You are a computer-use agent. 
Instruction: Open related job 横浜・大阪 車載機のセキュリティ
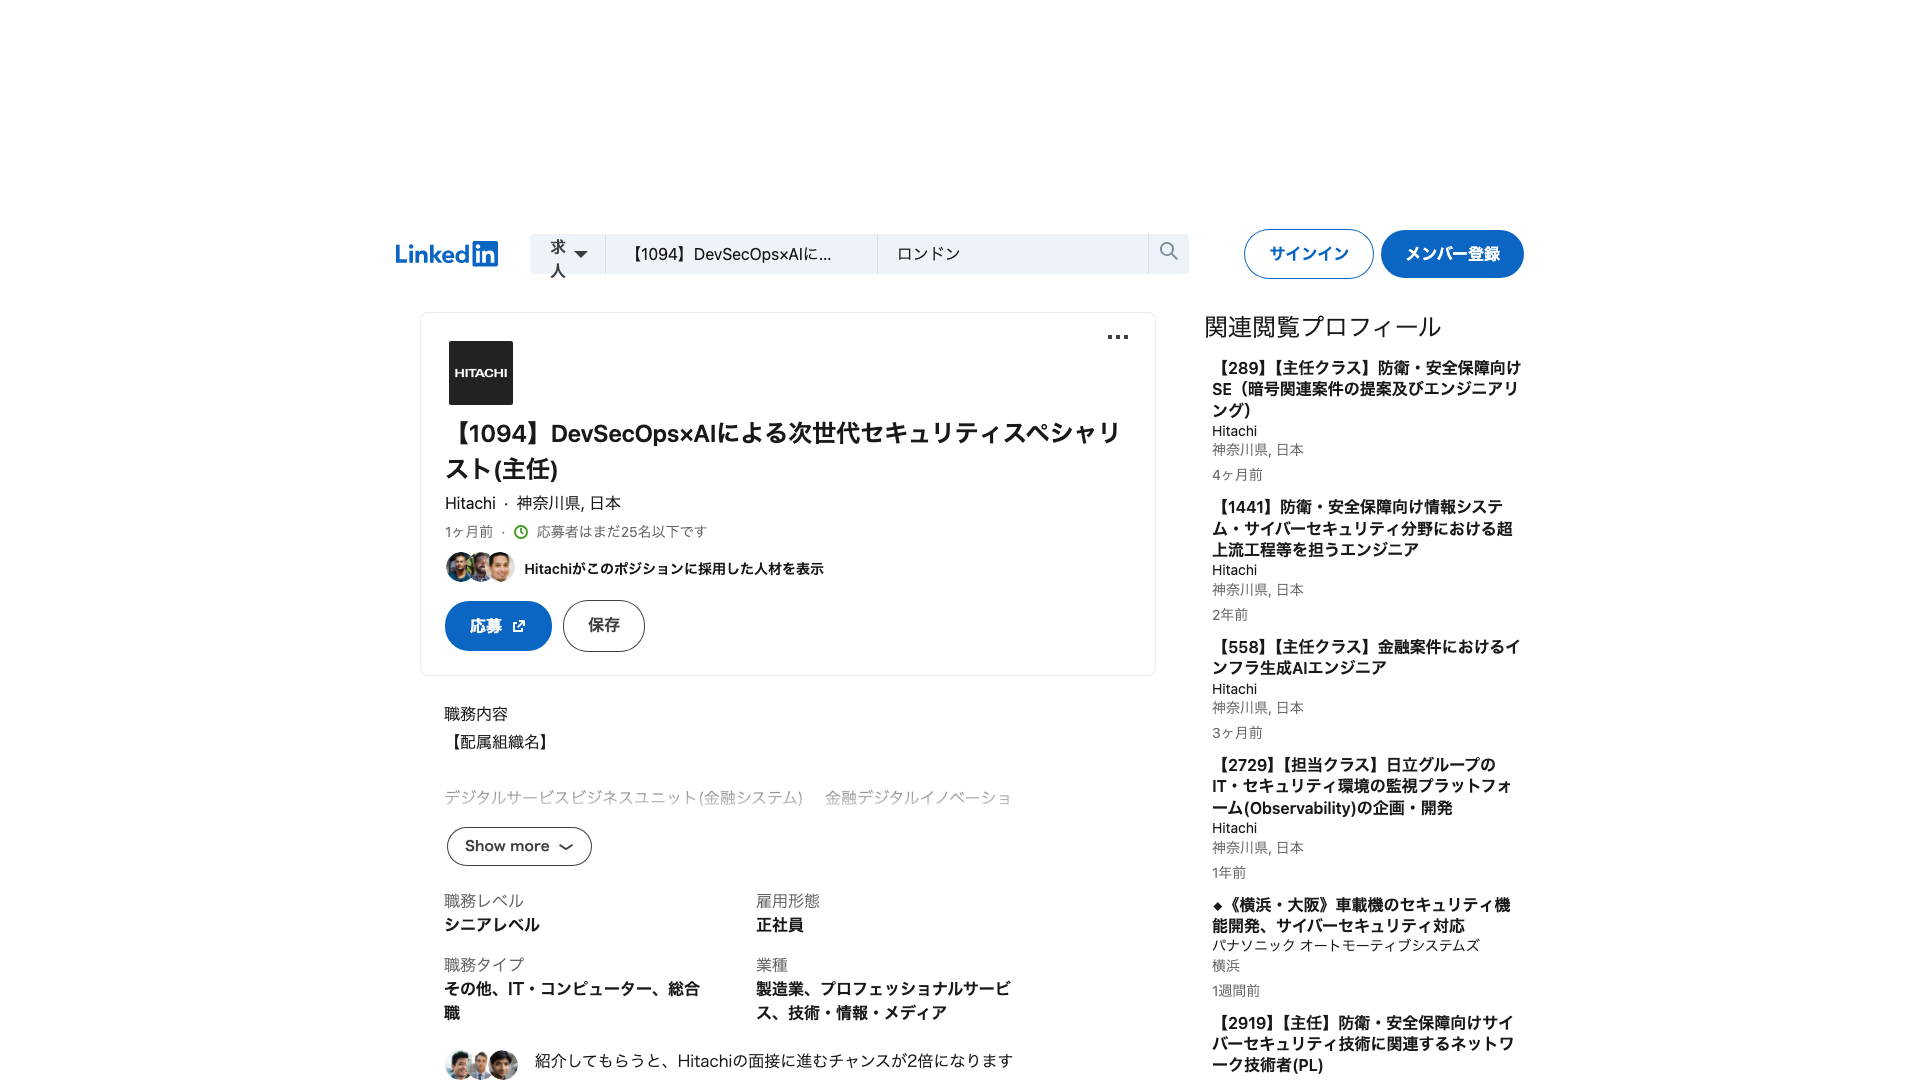[x=1361, y=915]
